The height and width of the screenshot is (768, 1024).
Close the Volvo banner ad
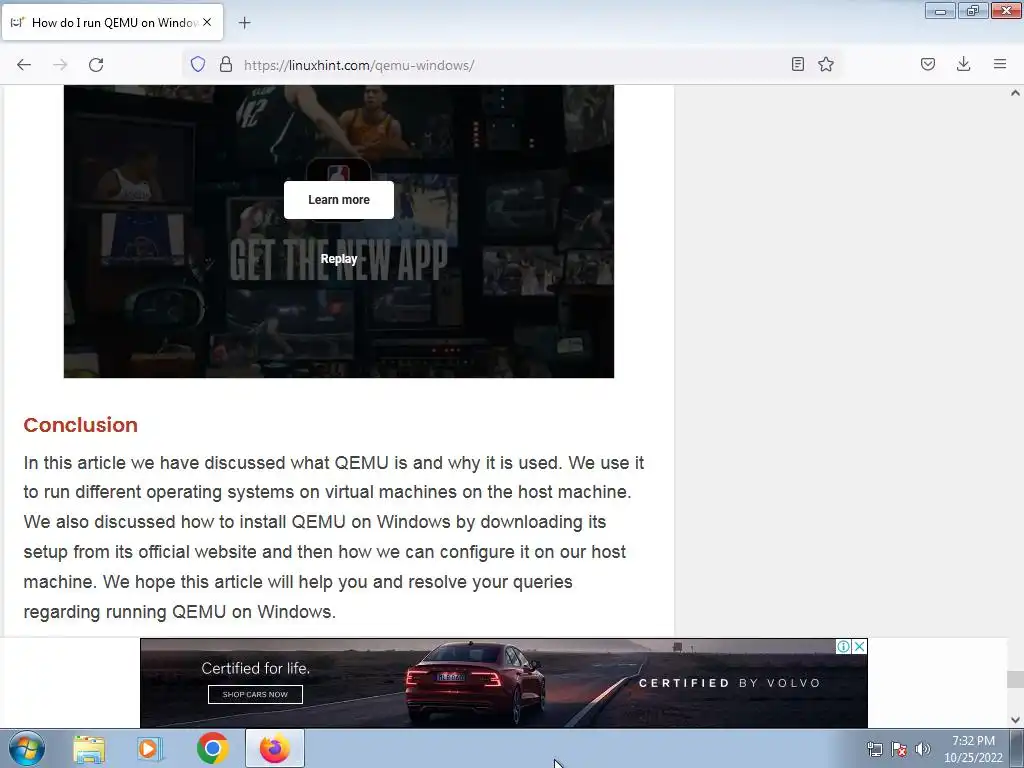[x=860, y=647]
